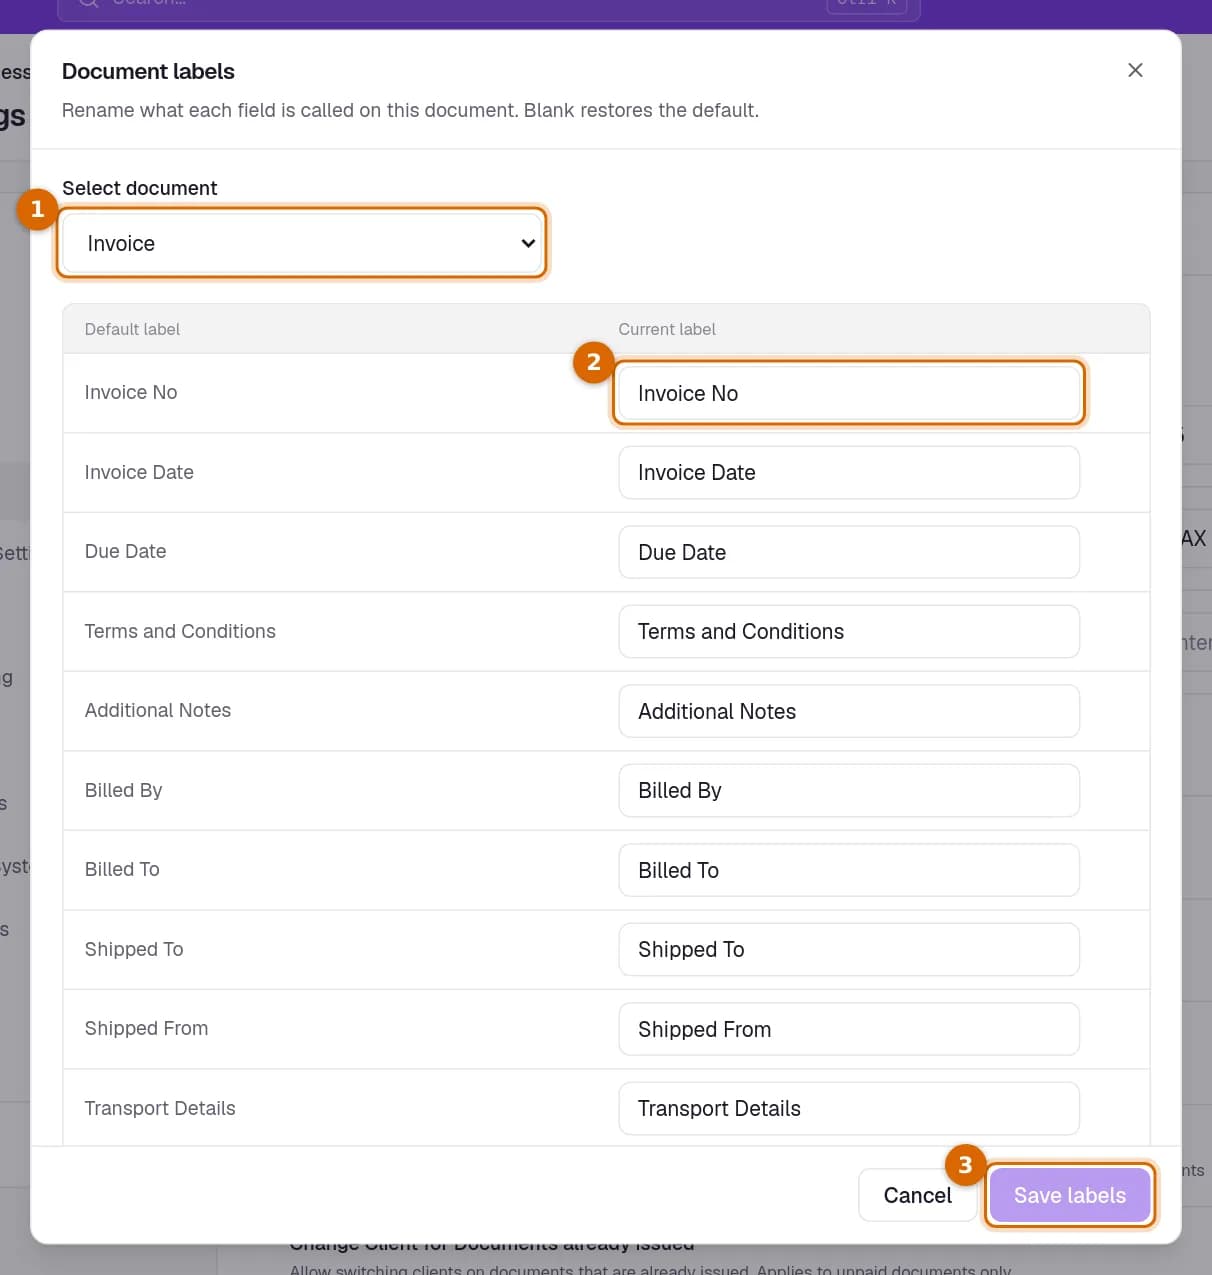Click the 'Select document' field caption
This screenshot has height=1275, width=1212.
(x=139, y=188)
